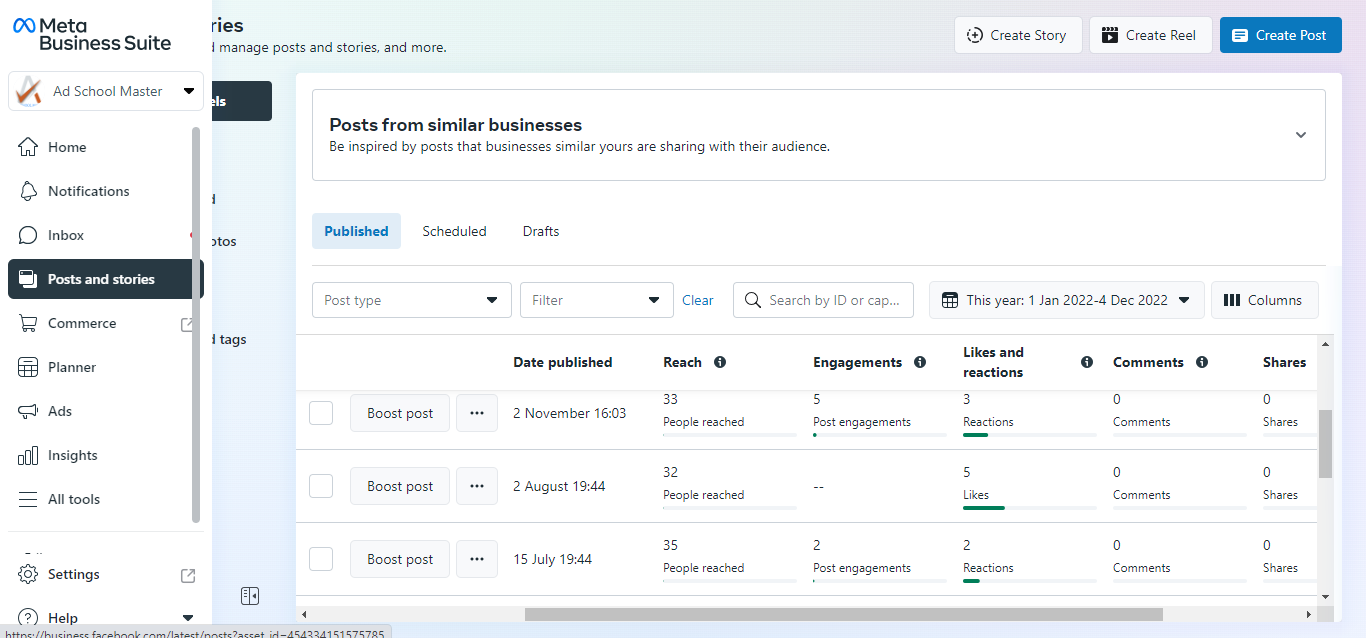
Task: Click the Clear filters link
Action: point(698,300)
